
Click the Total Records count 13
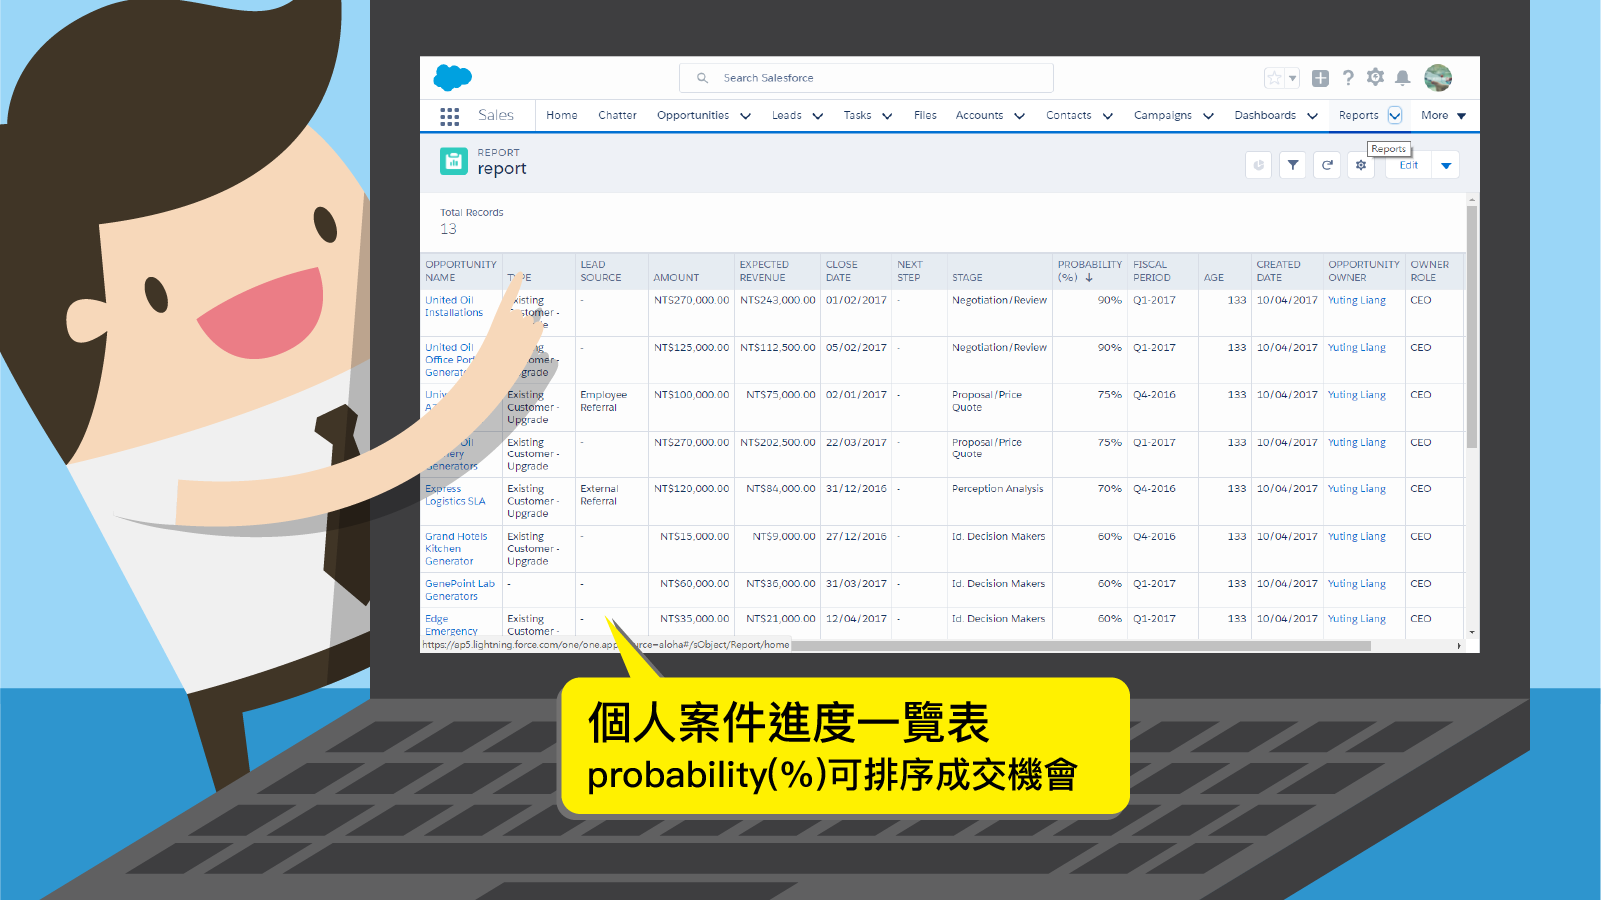(448, 229)
